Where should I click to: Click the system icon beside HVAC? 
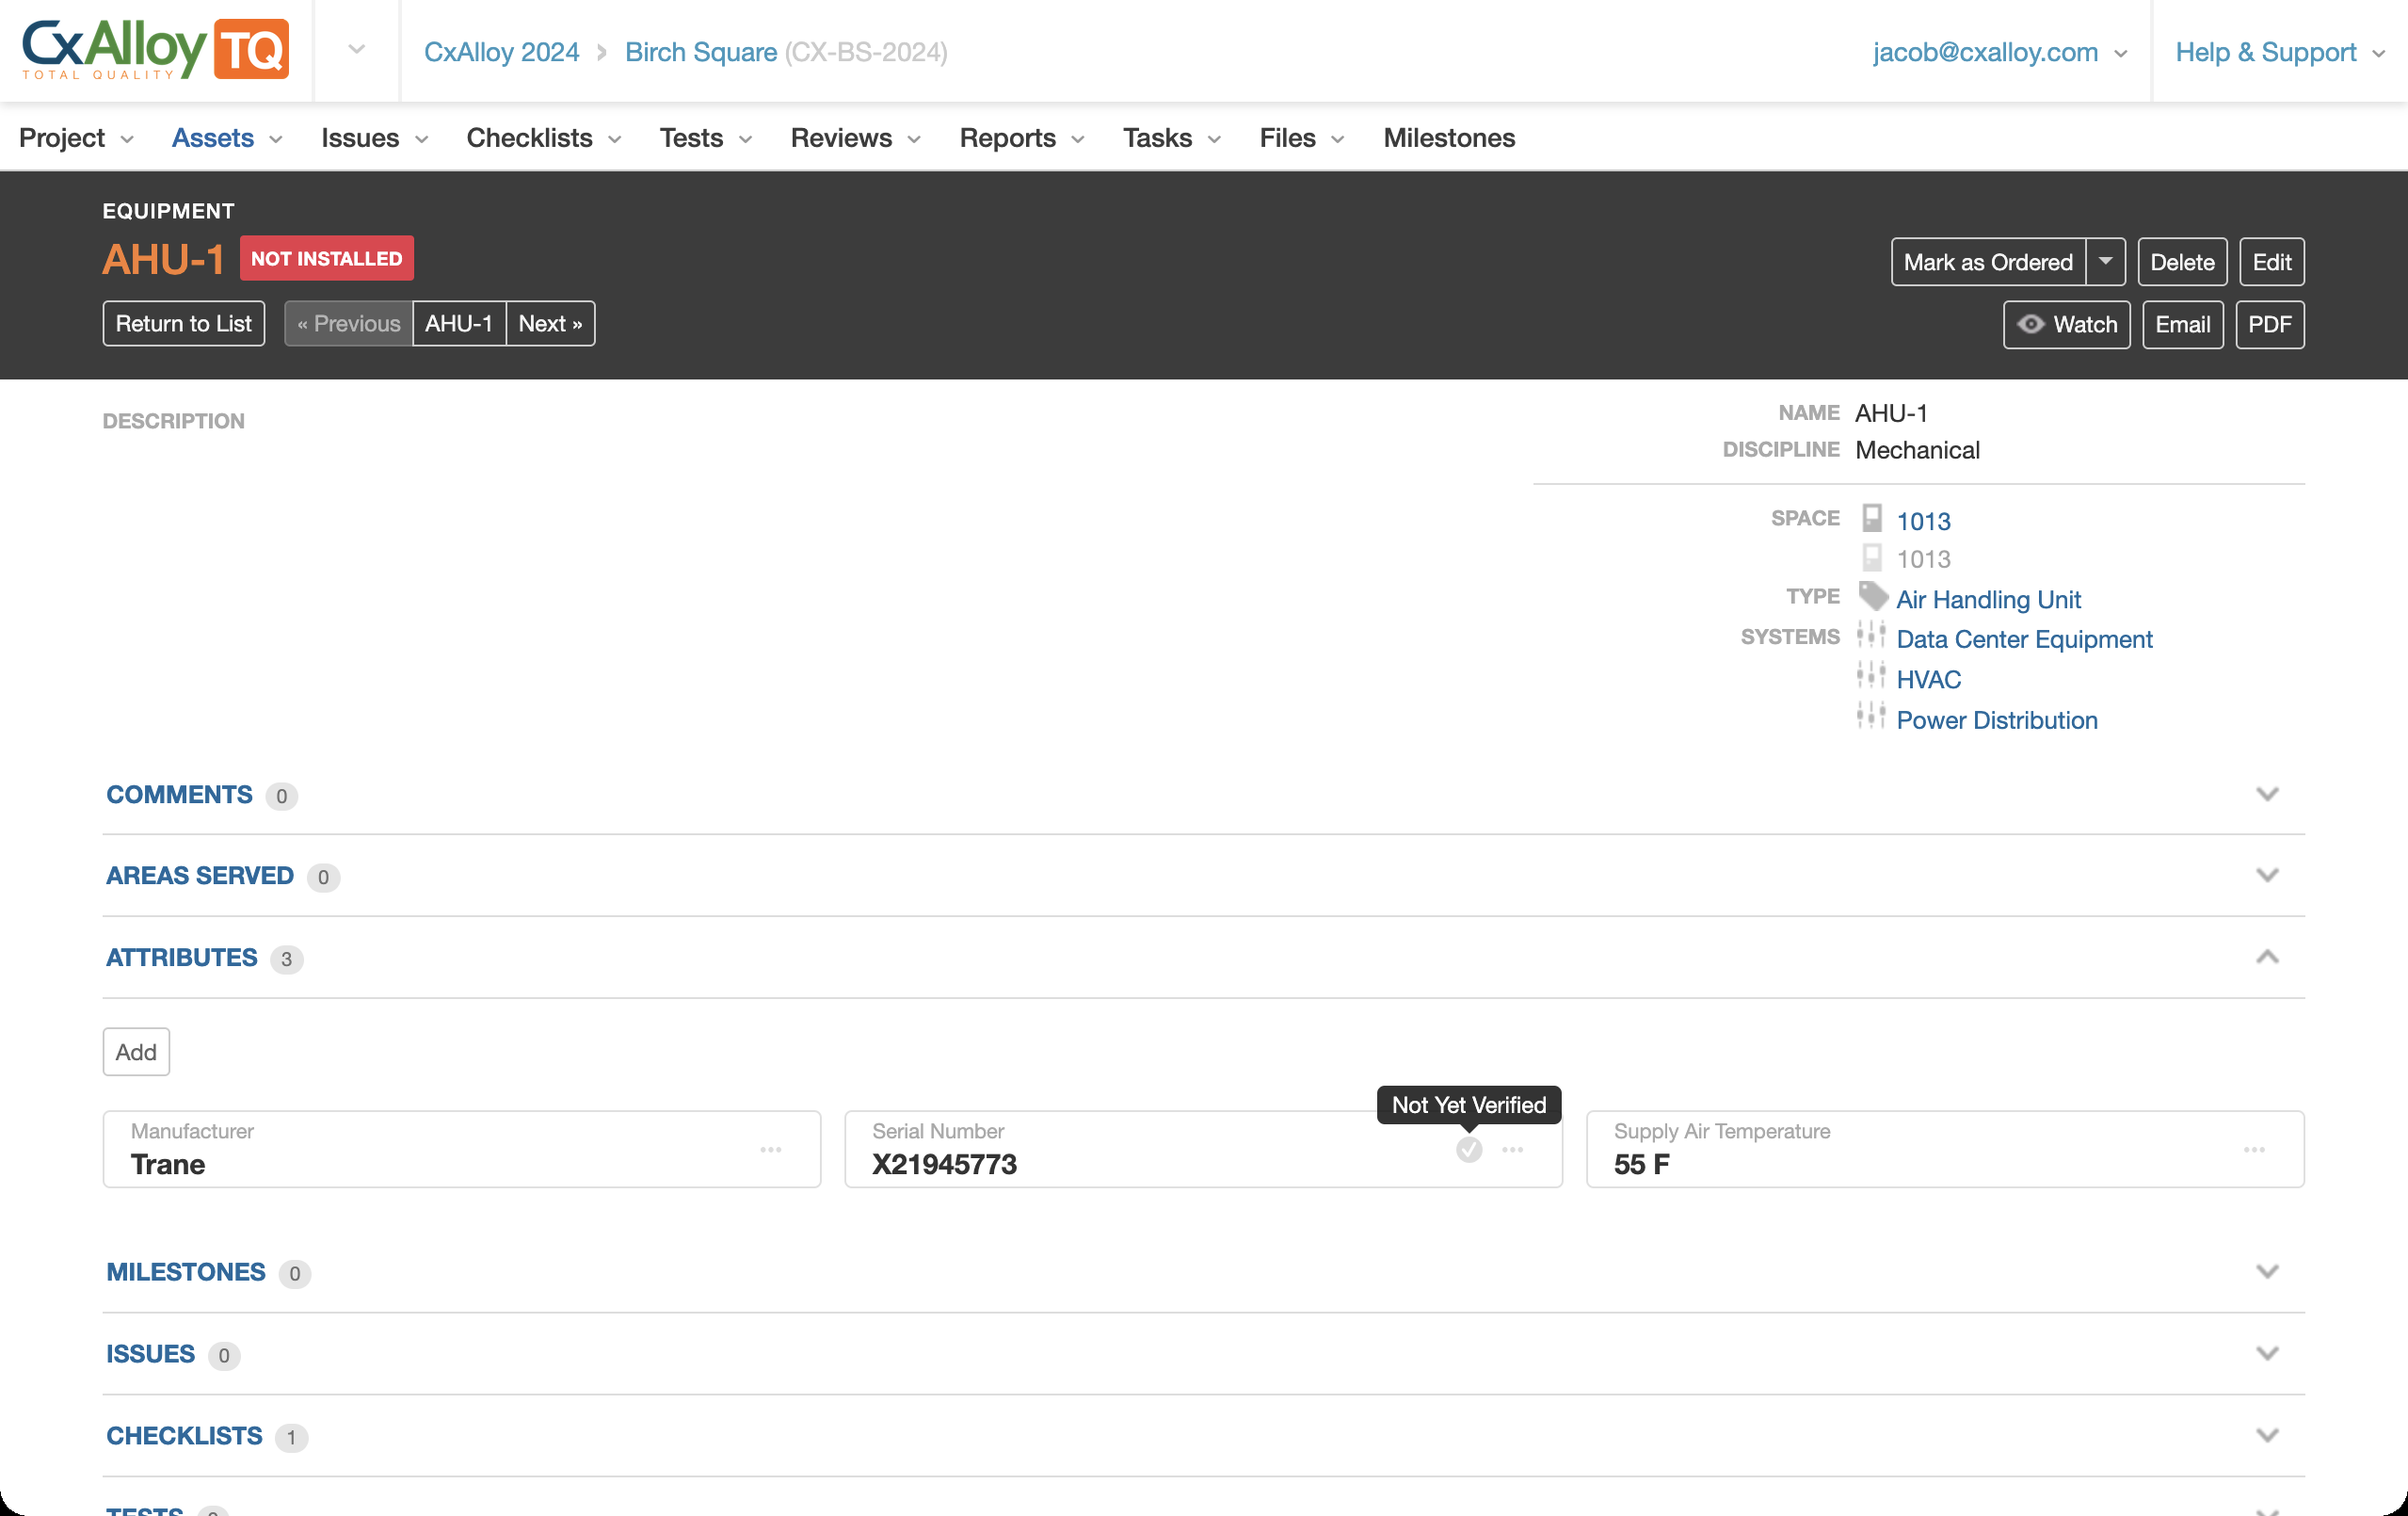1871,676
